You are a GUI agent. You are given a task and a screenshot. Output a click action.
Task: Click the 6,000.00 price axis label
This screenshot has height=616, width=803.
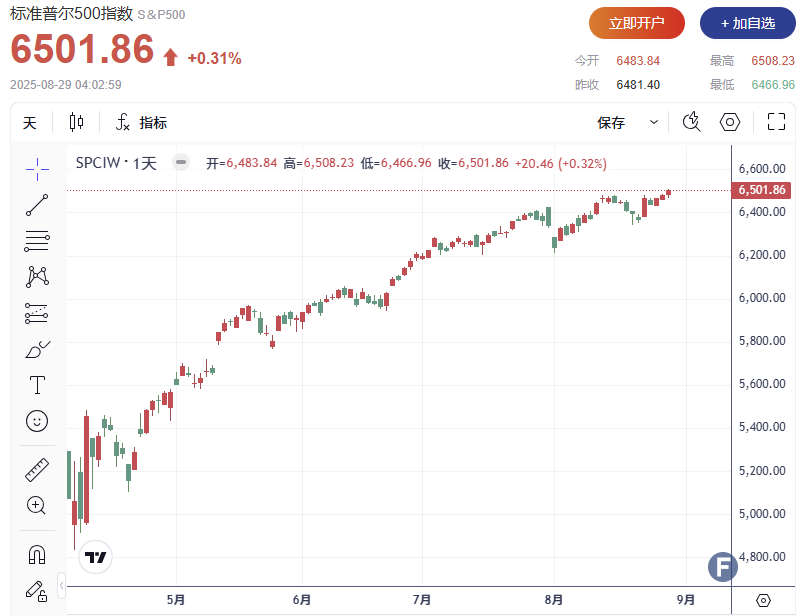click(x=762, y=298)
